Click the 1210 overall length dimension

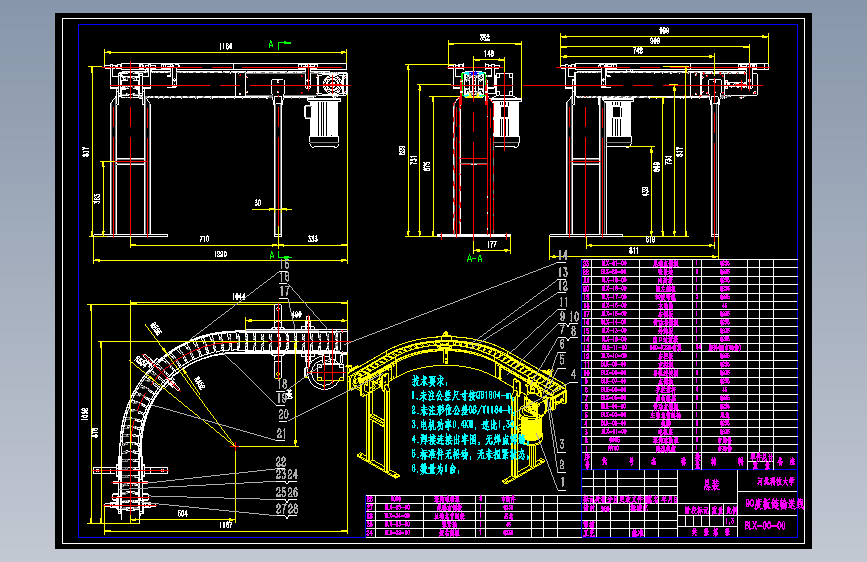point(220,254)
